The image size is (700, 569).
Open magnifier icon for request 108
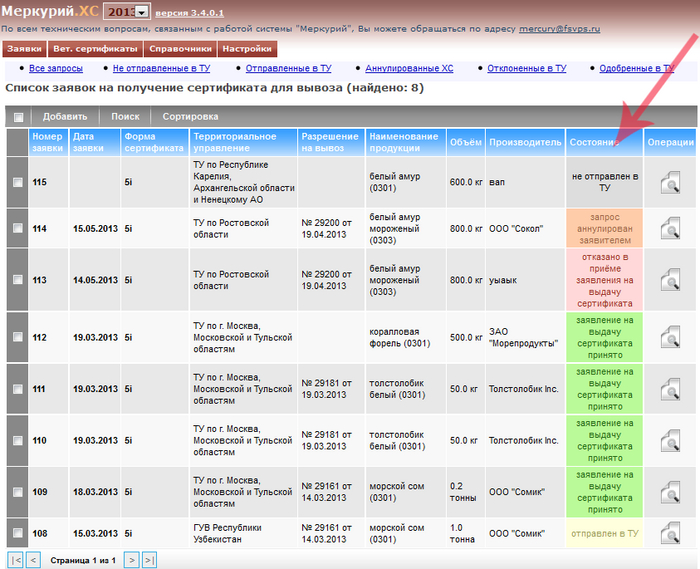[x=669, y=532]
